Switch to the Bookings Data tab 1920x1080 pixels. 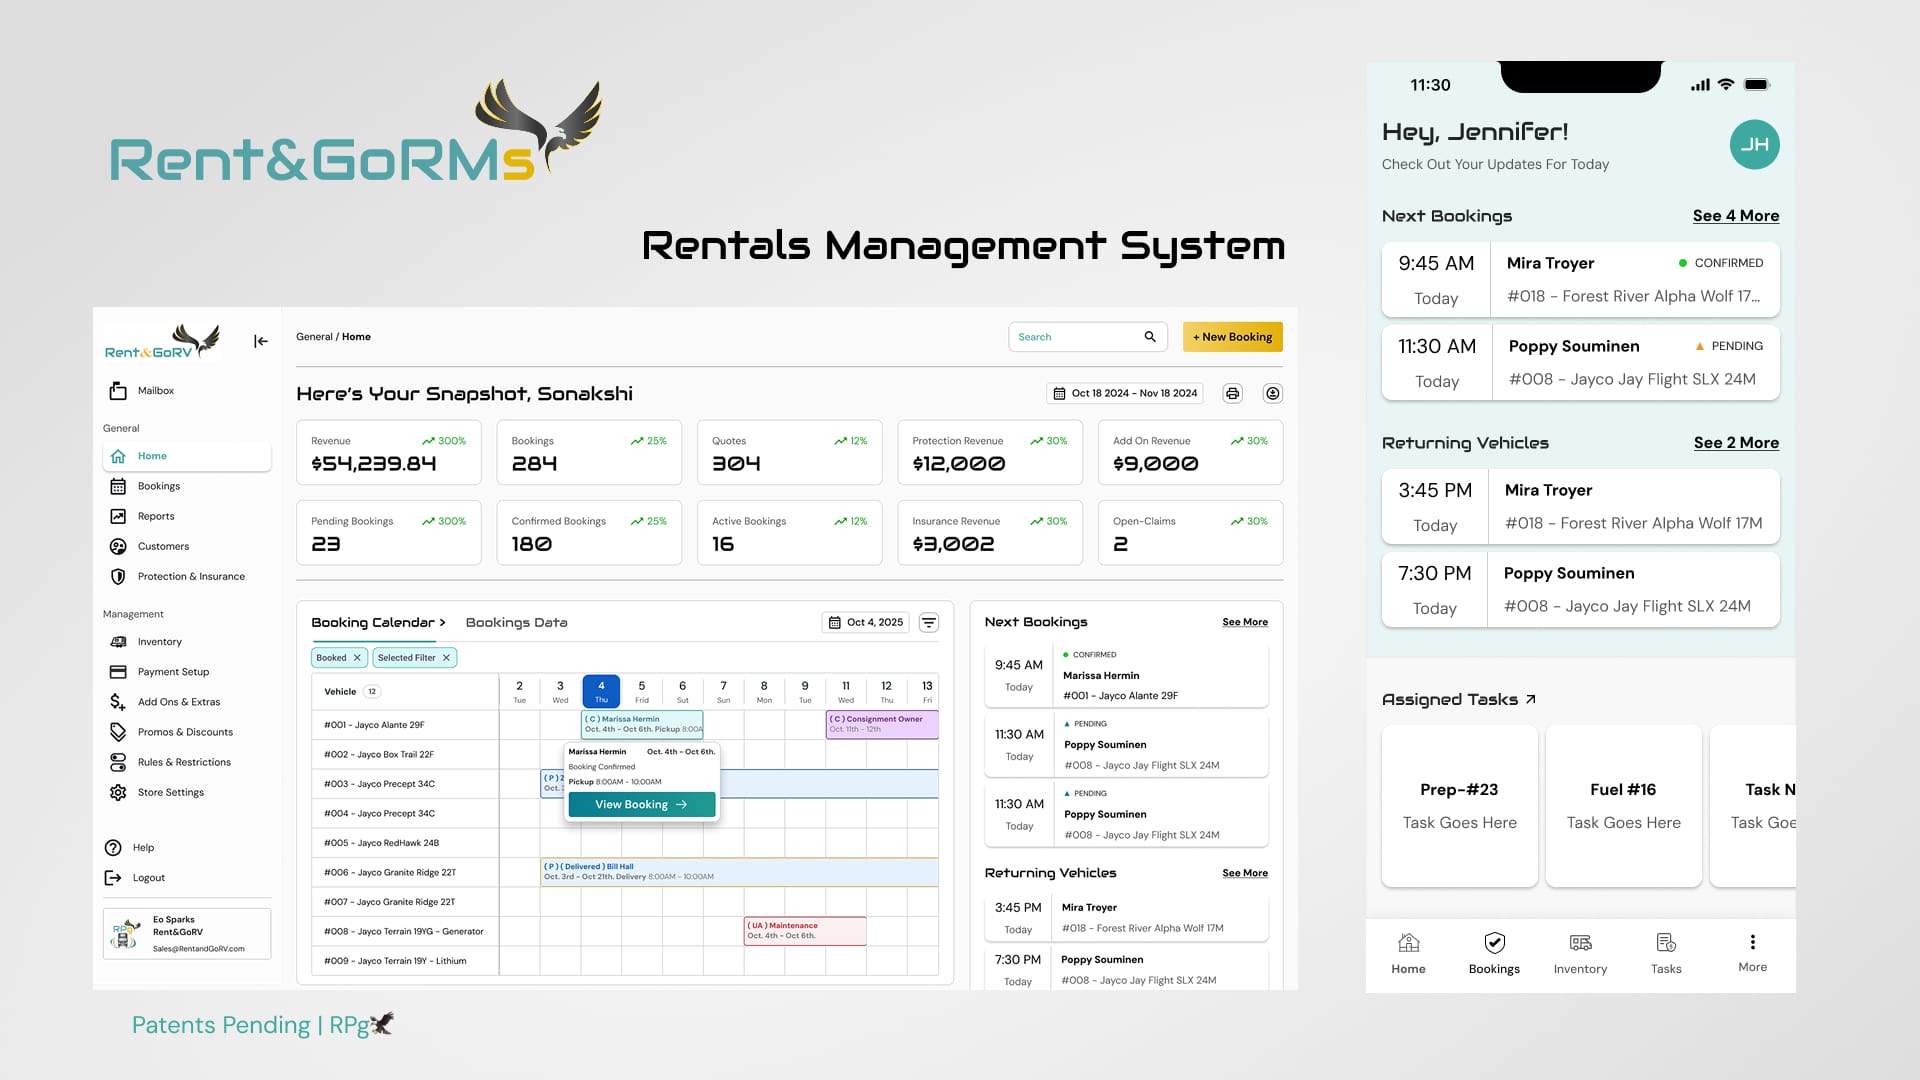tap(516, 622)
